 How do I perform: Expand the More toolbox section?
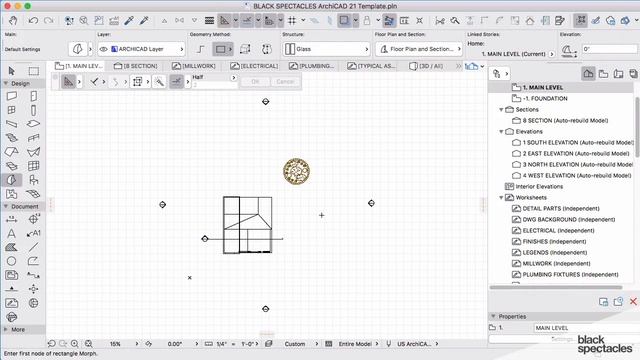coord(6,329)
